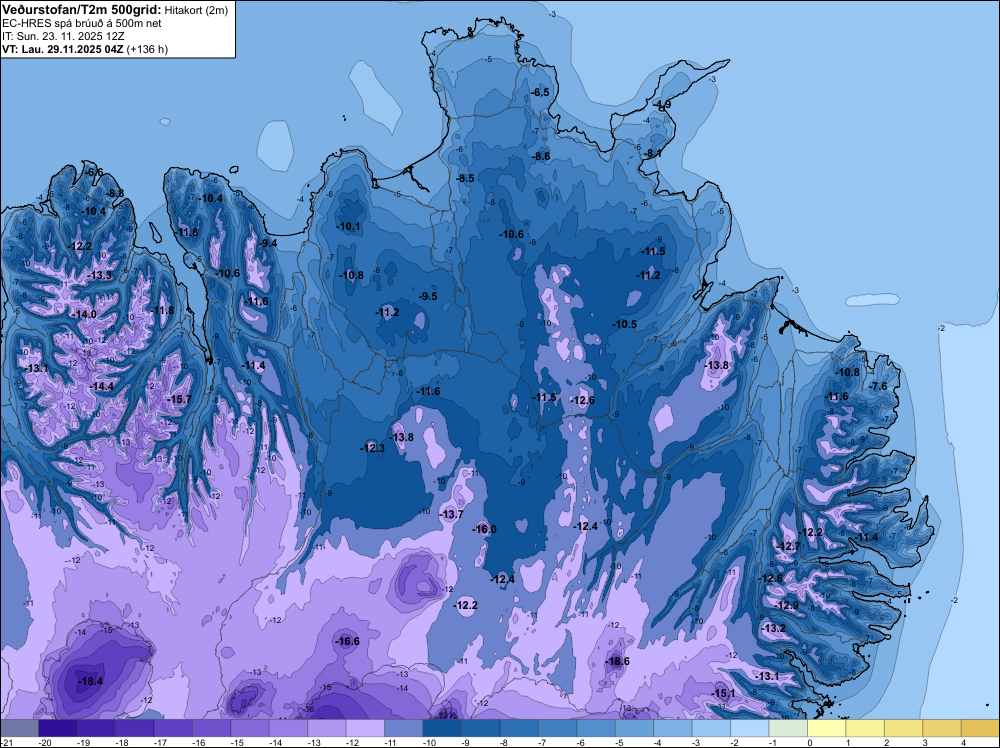Image resolution: width=1000 pixels, height=748 pixels.
Task: Pick the pale yellow swatch labeled 0
Action: 827,728
